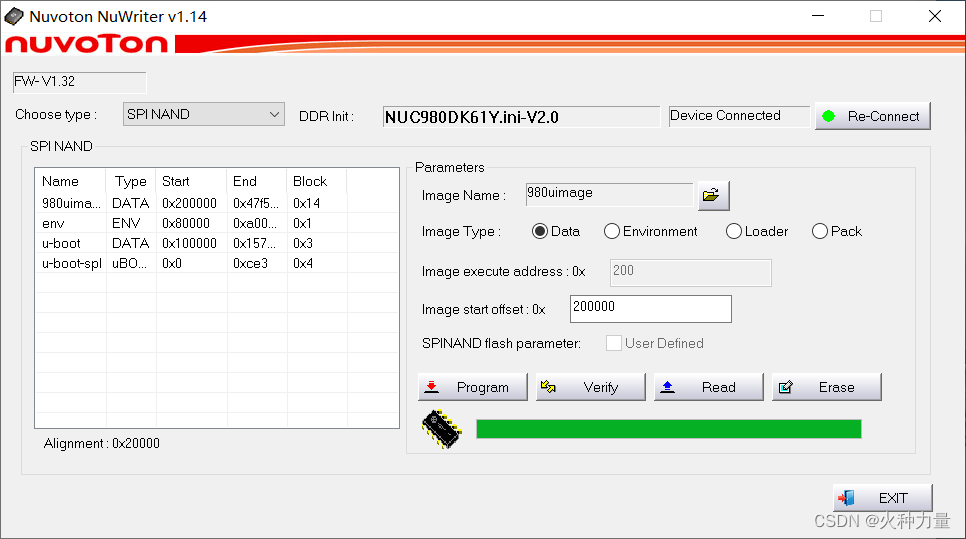Screen dimensions: 966x539
Task: Click the Nuvoton logo
Action: click(x=86, y=44)
